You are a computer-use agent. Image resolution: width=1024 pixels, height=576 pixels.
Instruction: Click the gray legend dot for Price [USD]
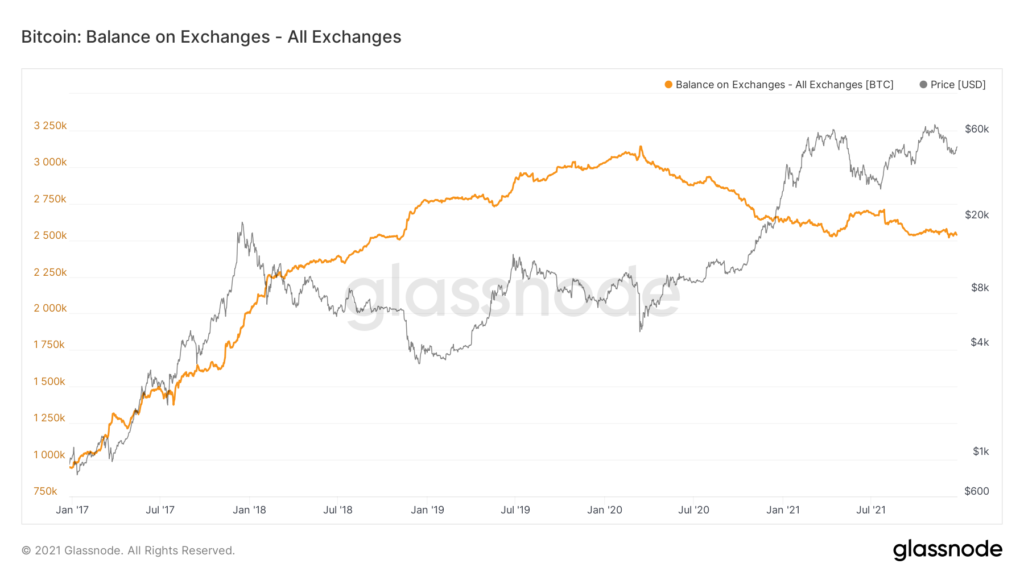click(x=923, y=85)
